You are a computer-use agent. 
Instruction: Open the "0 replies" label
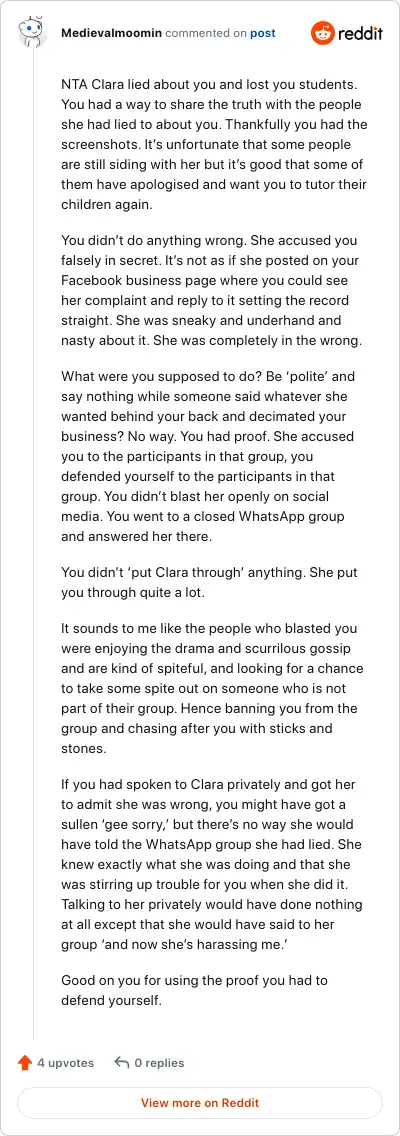click(x=159, y=1063)
